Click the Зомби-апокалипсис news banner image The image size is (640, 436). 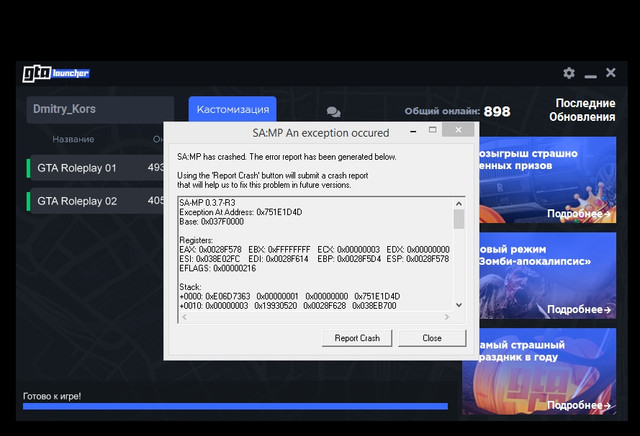(548, 276)
